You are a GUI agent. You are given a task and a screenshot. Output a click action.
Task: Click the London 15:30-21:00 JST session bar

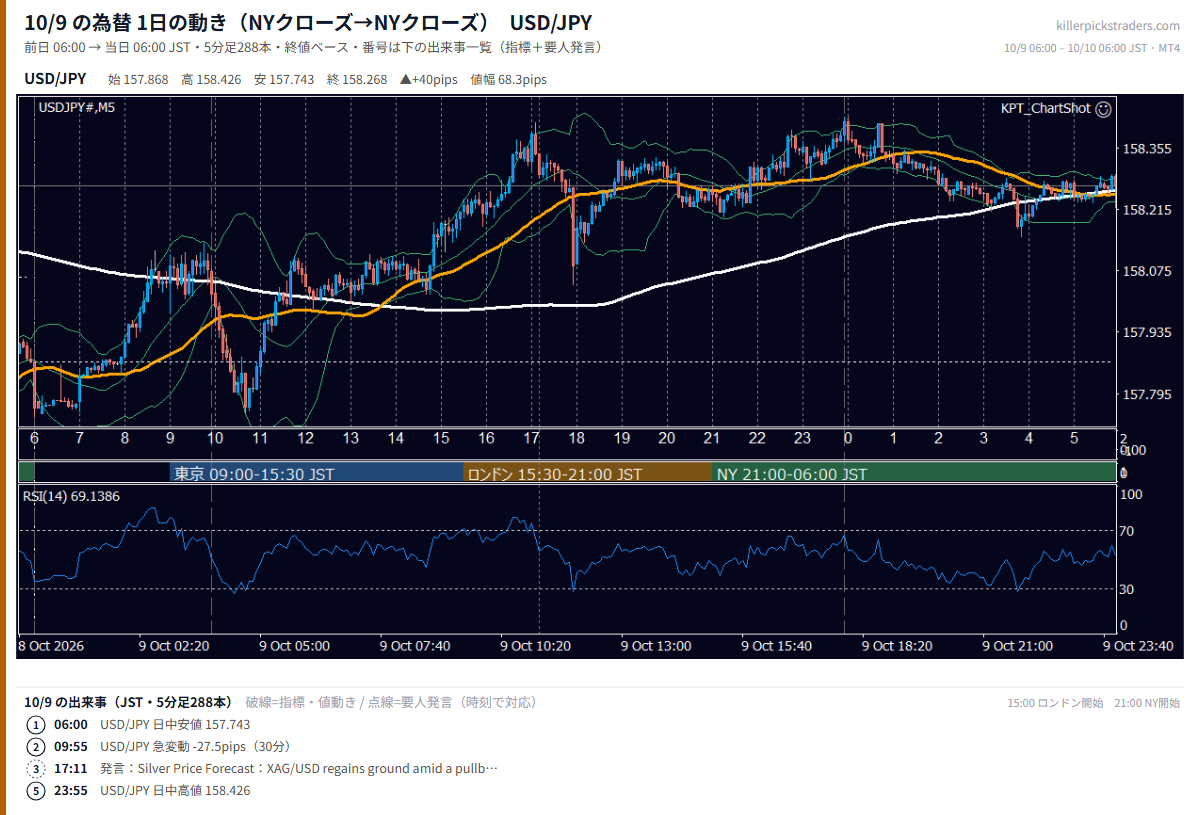[x=587, y=474]
